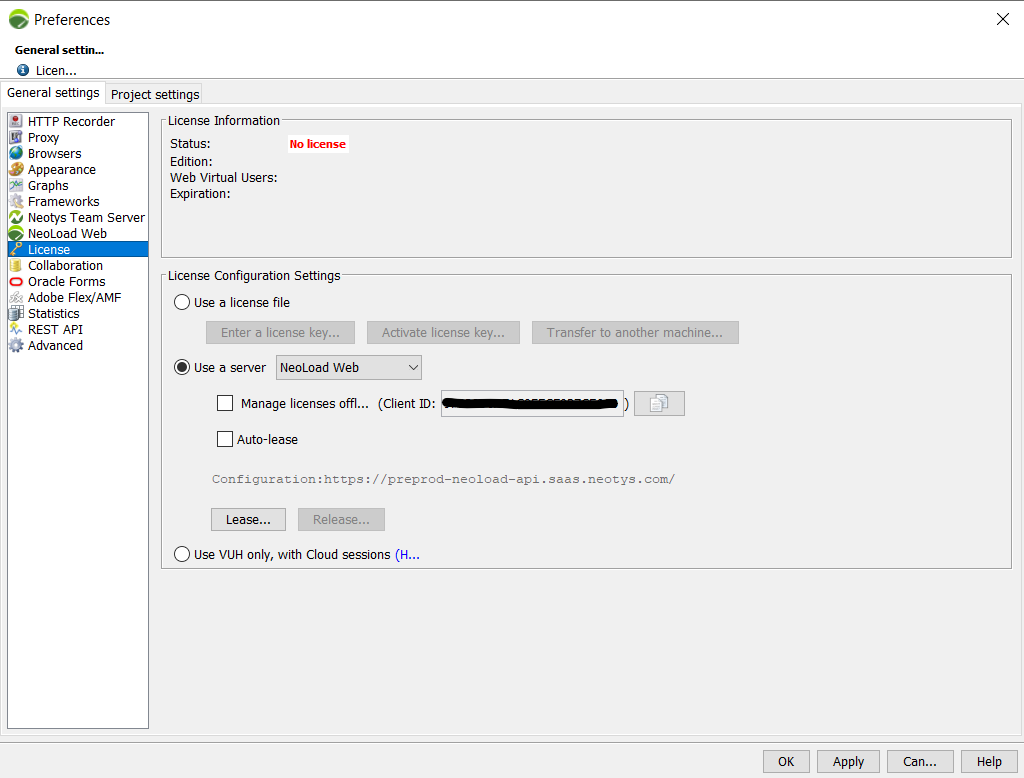Click the Enter a license key button
Screen dimensions: 1024x778
pos(280,332)
